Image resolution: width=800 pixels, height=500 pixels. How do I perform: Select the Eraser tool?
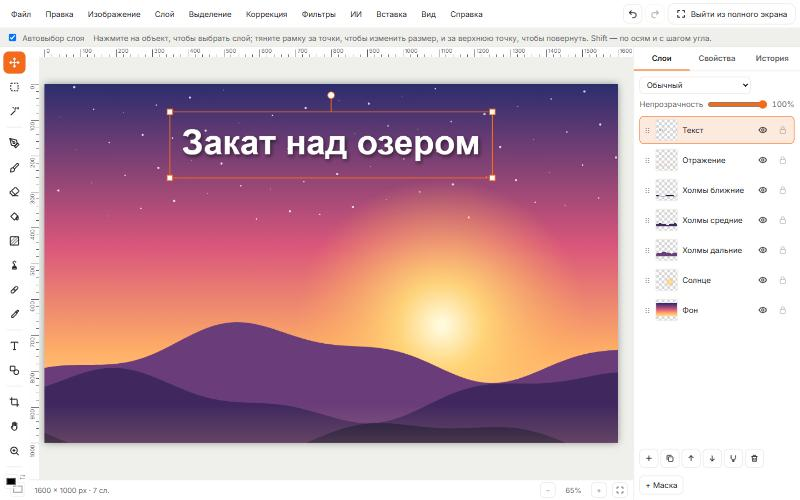coord(14,192)
